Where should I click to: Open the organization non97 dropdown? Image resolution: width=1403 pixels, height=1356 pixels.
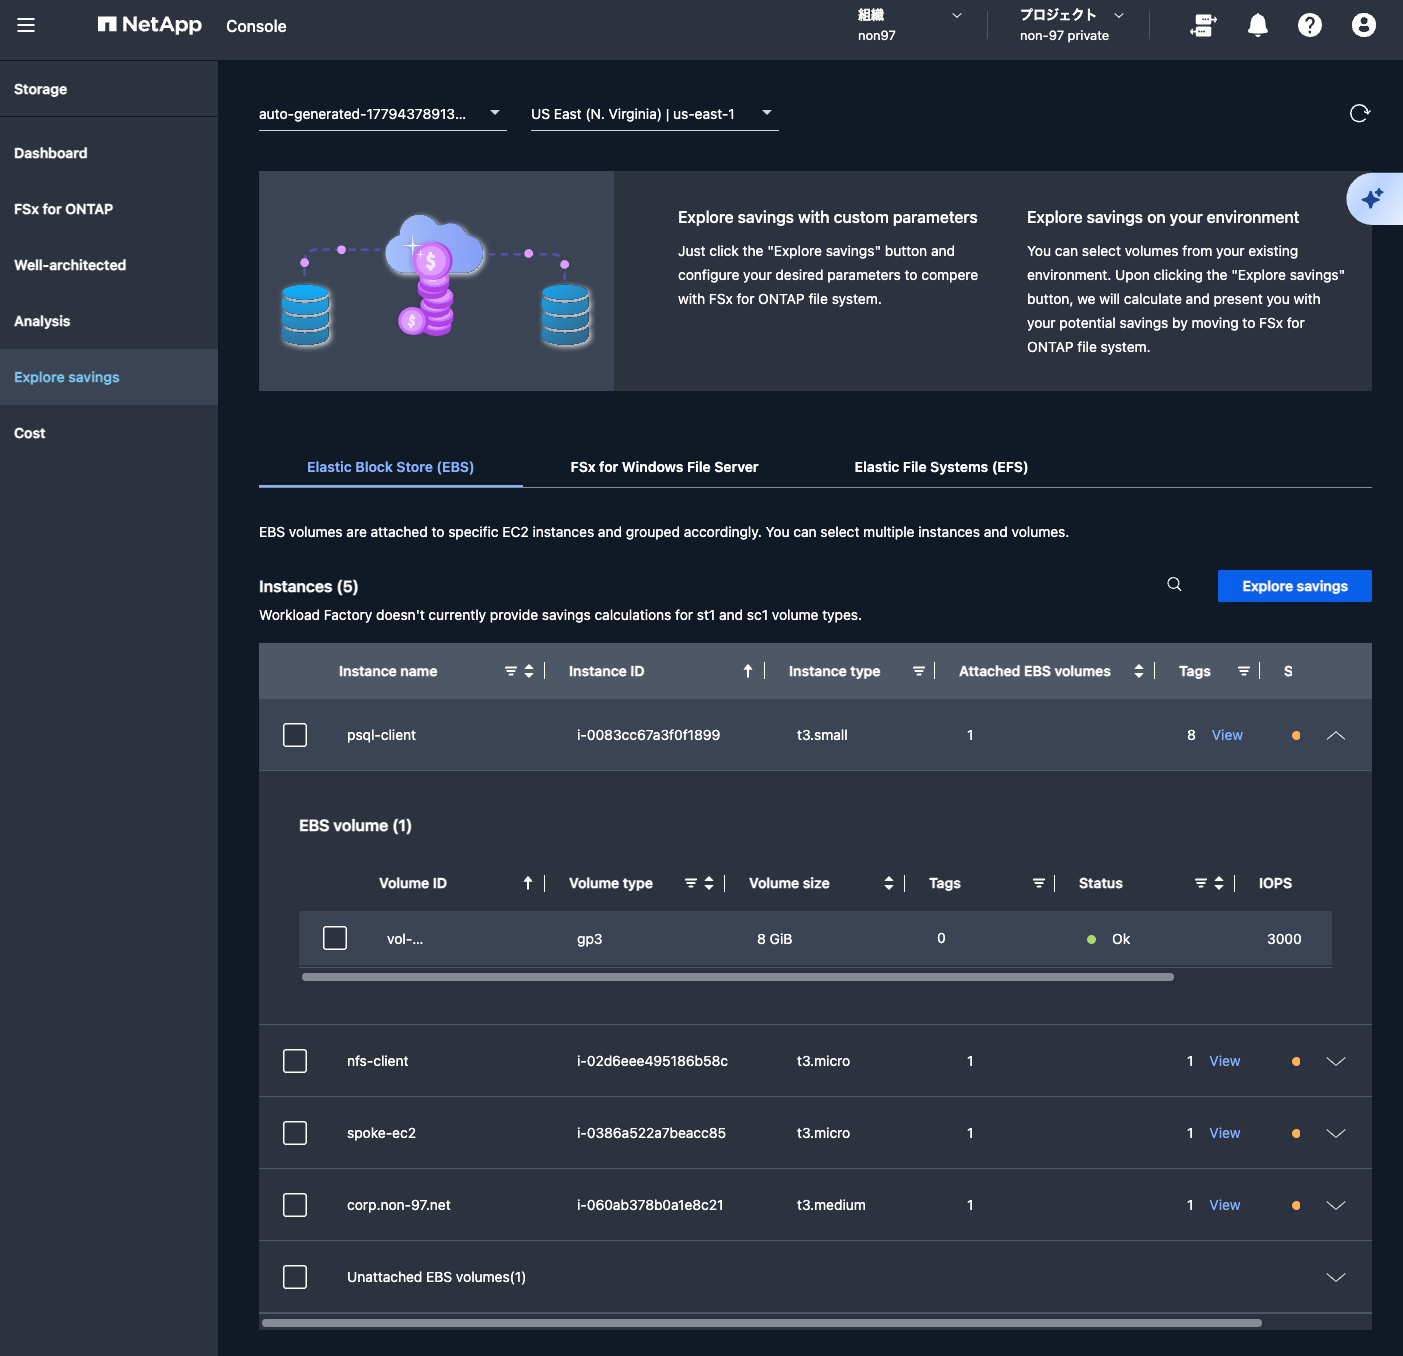click(909, 25)
